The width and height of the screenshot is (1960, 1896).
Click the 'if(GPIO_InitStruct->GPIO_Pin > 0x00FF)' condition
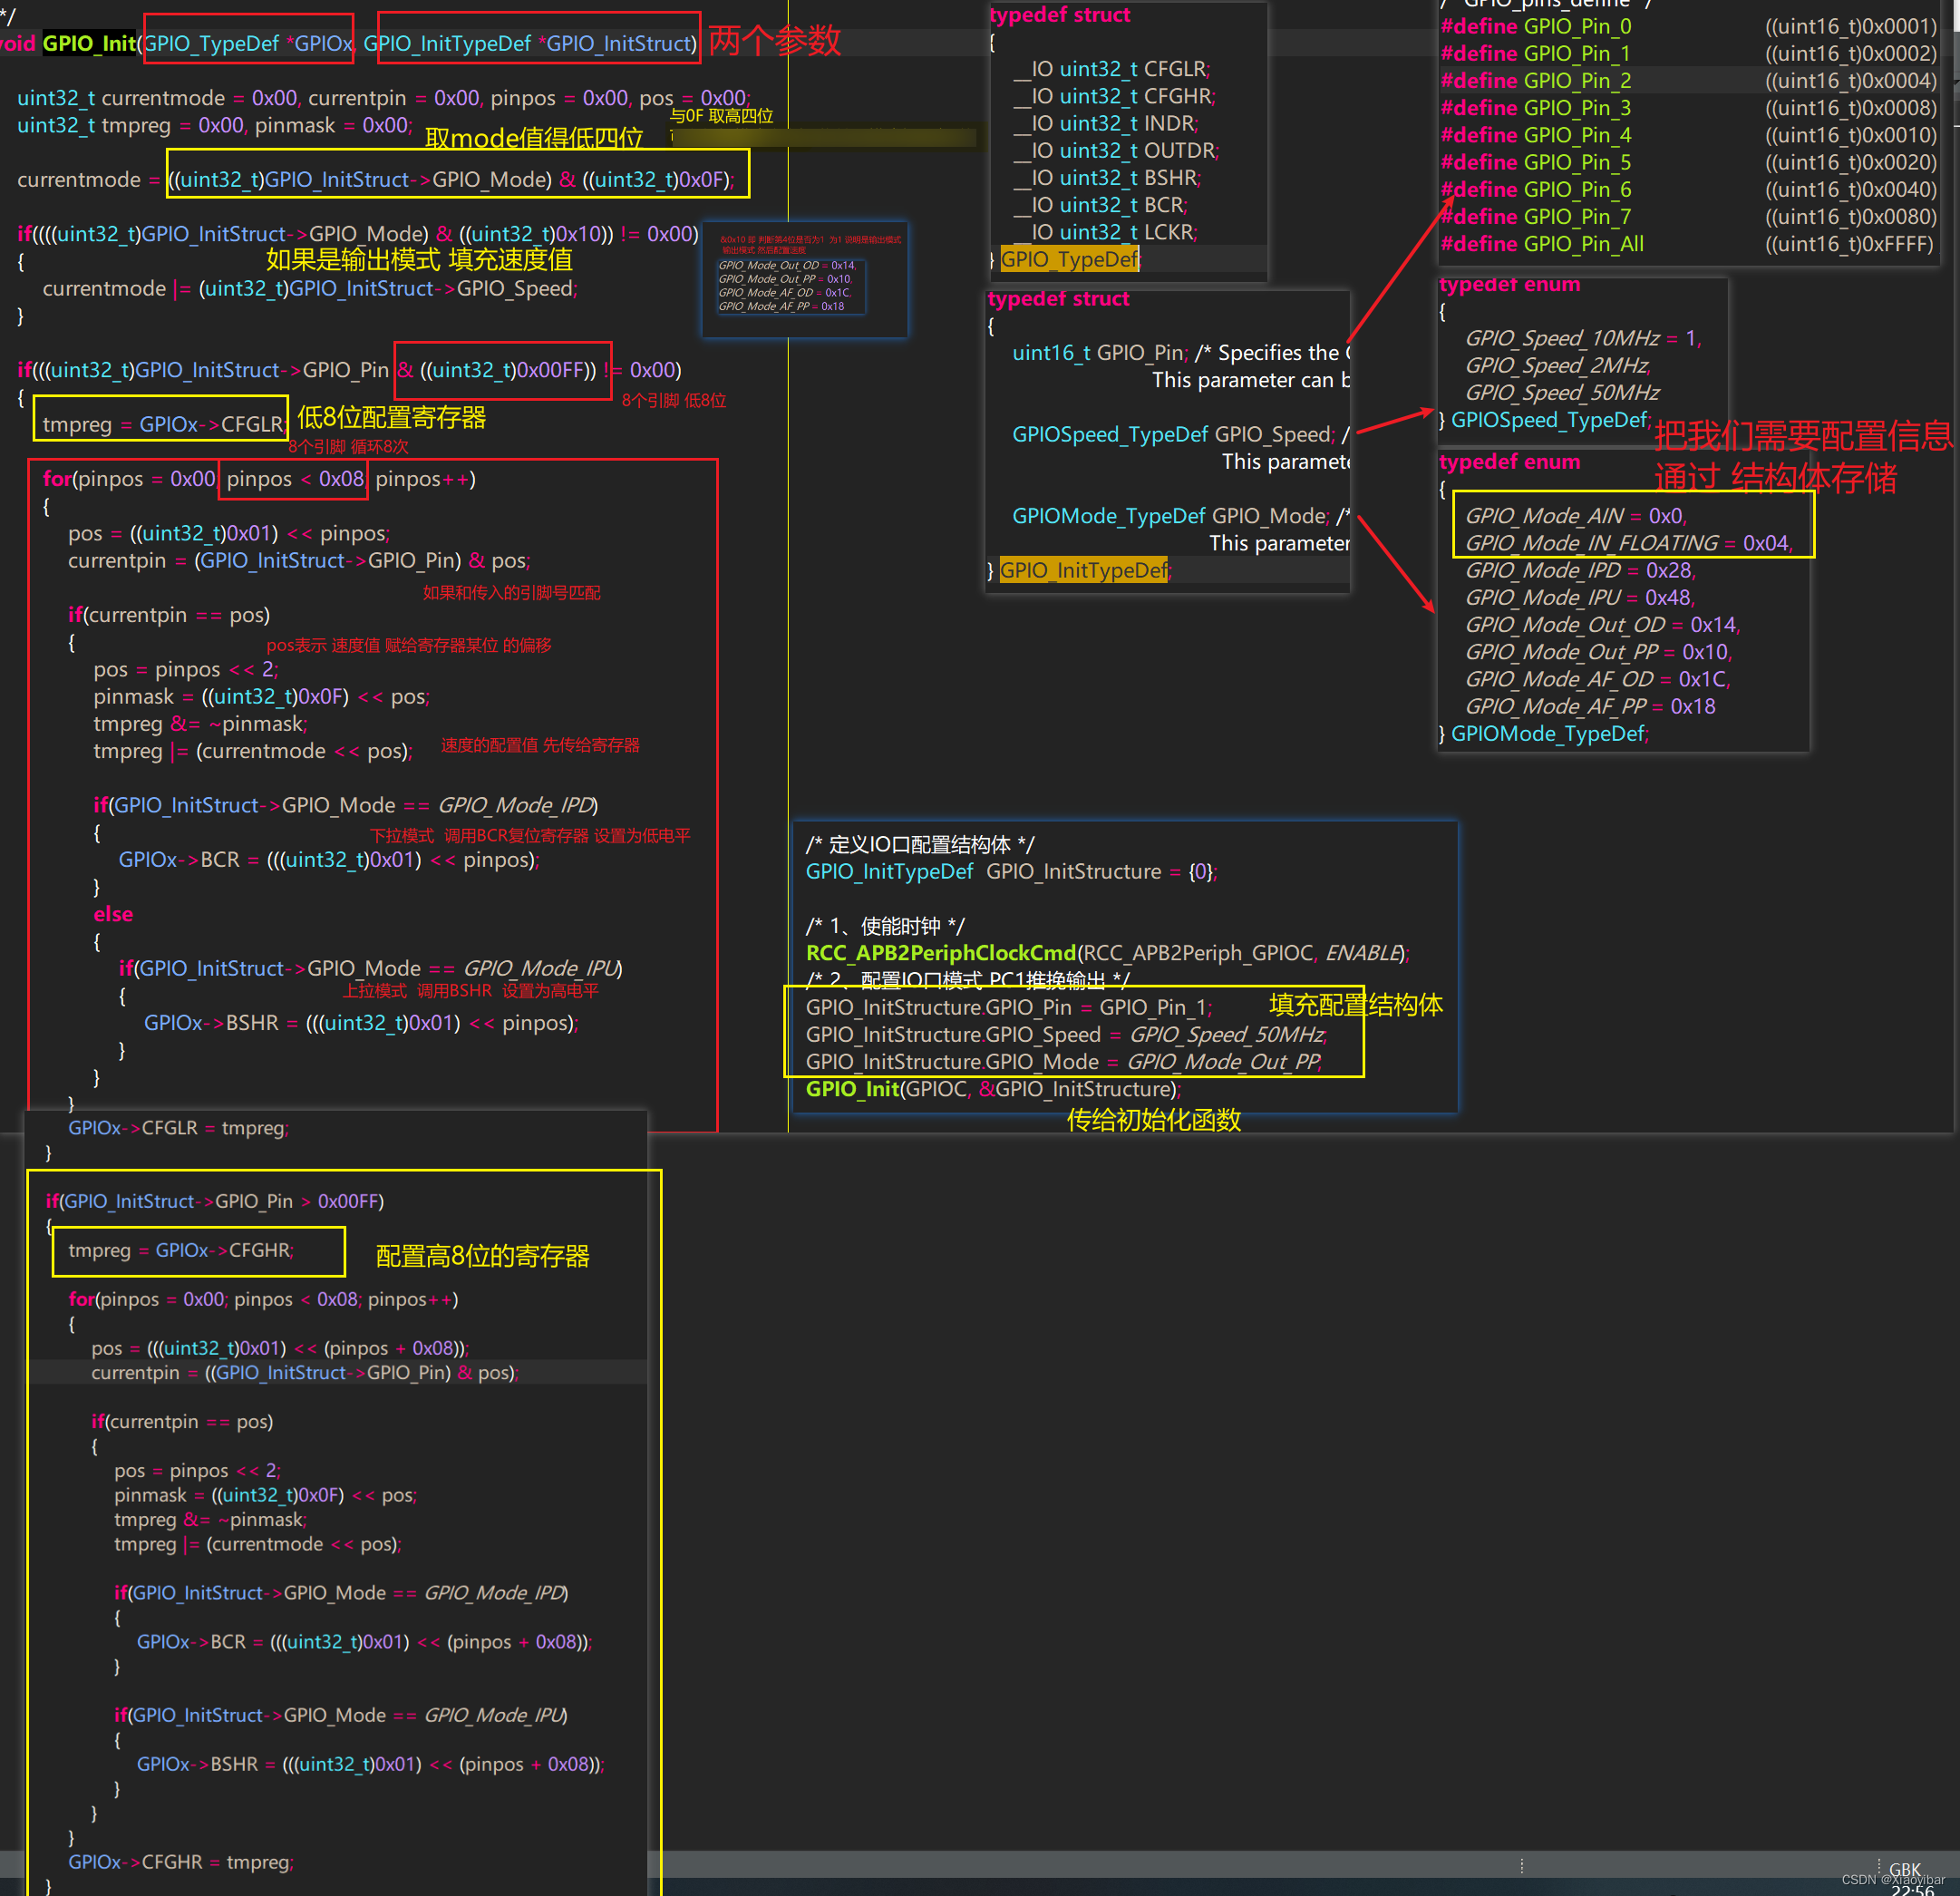click(215, 1201)
